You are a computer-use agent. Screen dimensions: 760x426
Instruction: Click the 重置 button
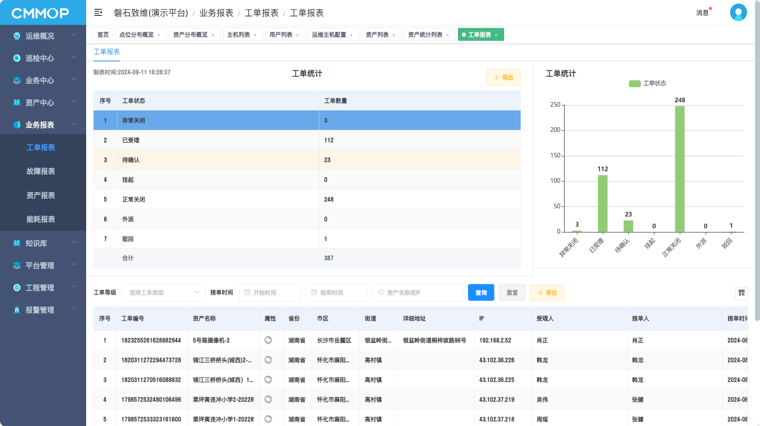[x=511, y=293]
